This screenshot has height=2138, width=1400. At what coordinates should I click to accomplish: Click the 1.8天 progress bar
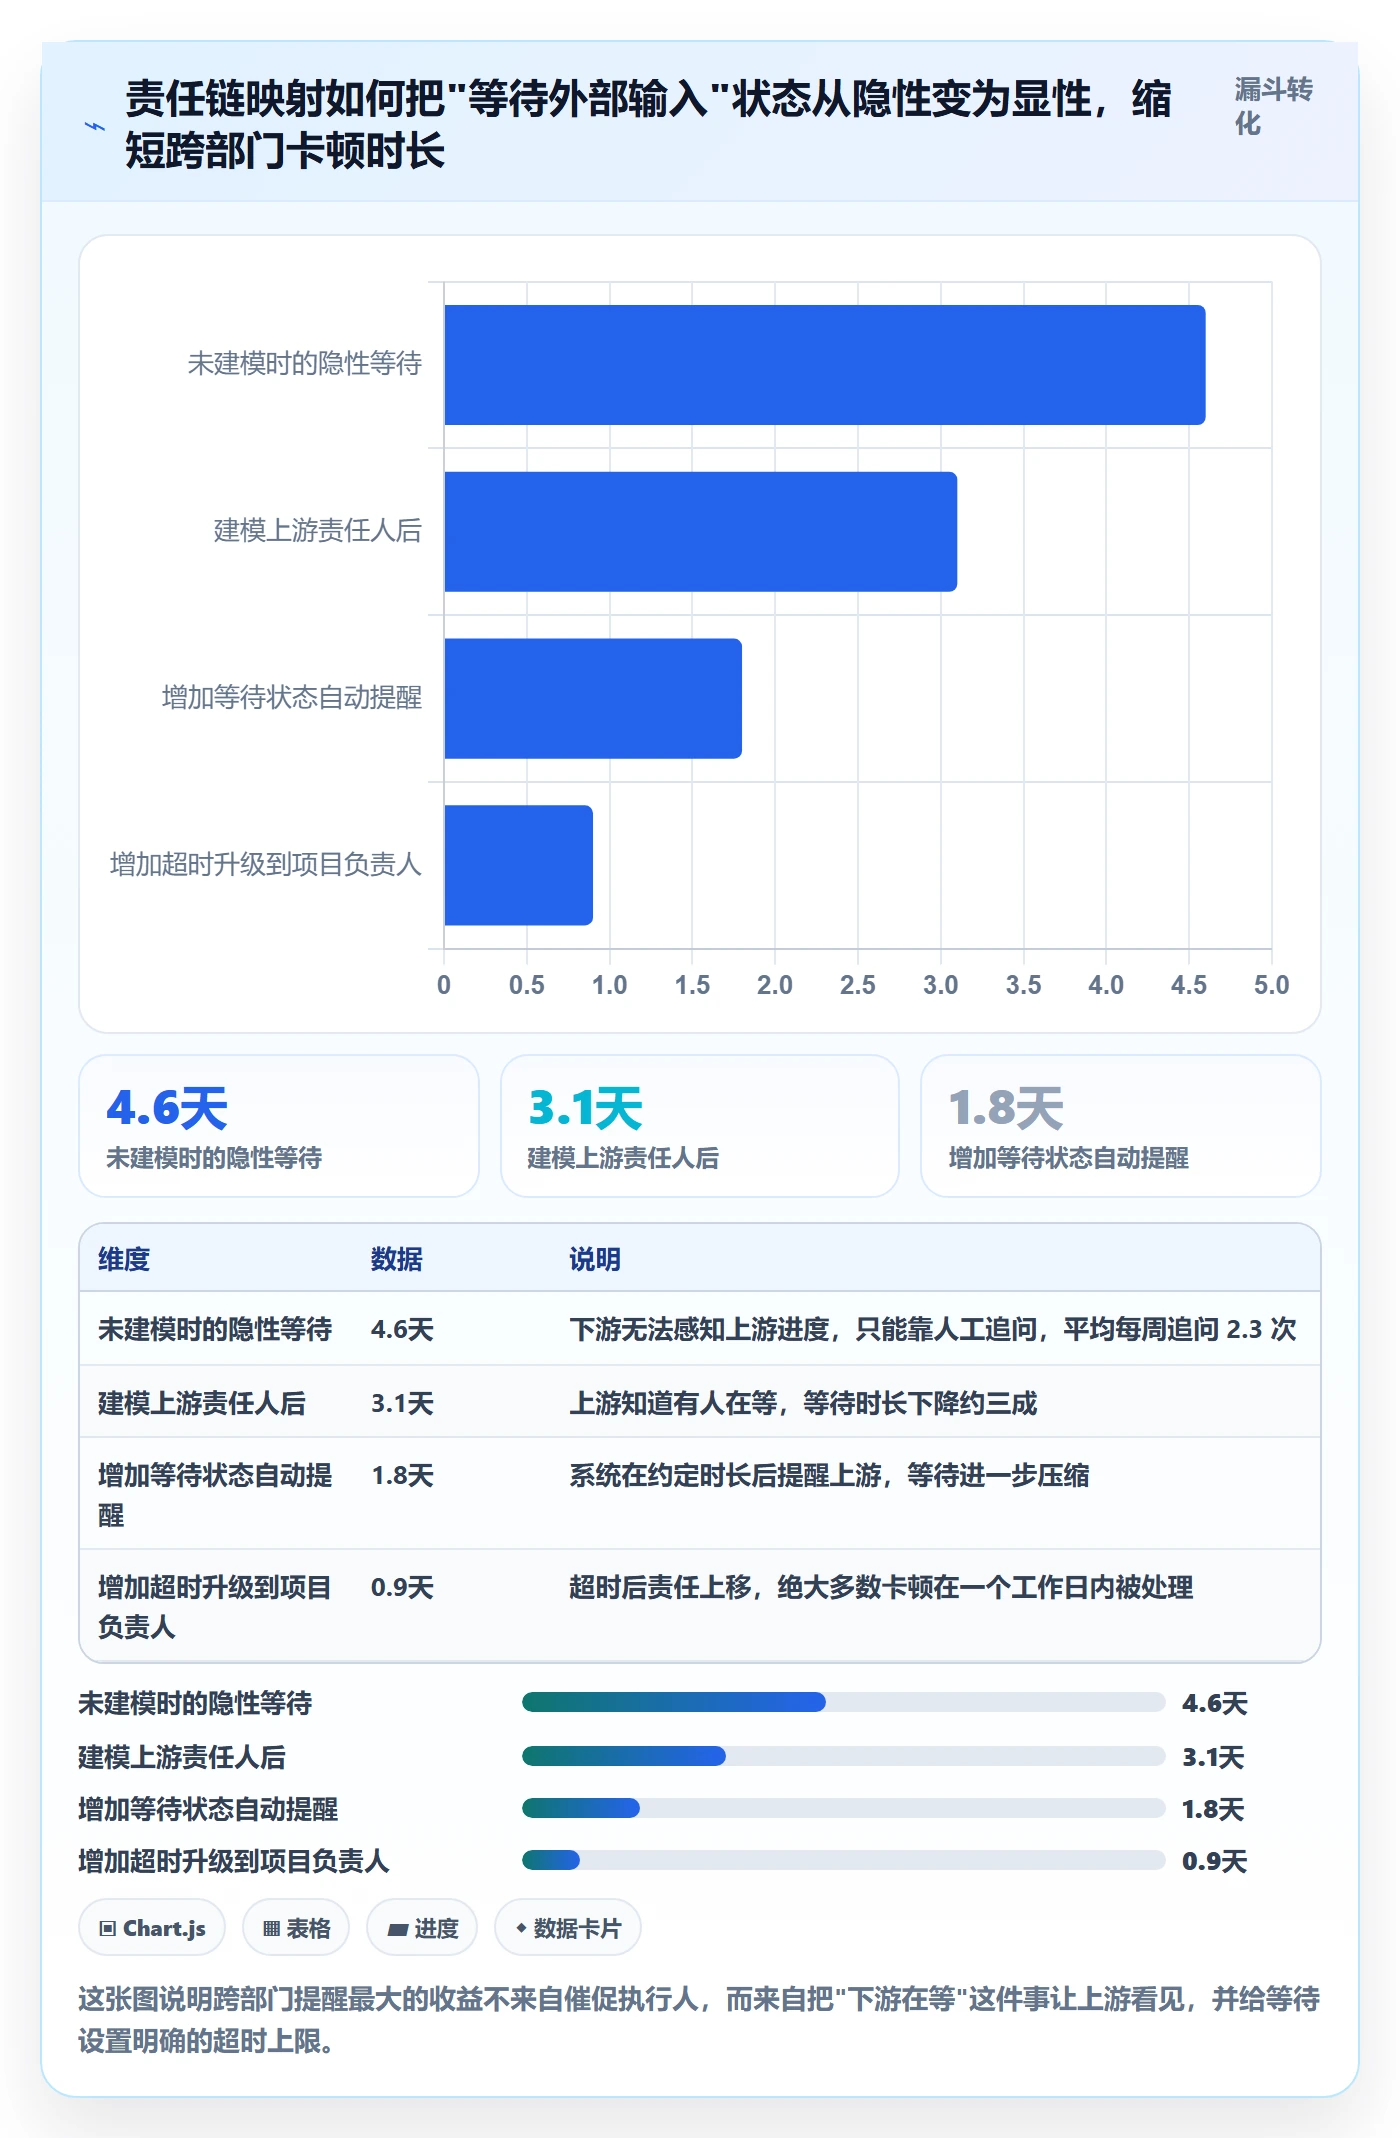(x=844, y=1808)
